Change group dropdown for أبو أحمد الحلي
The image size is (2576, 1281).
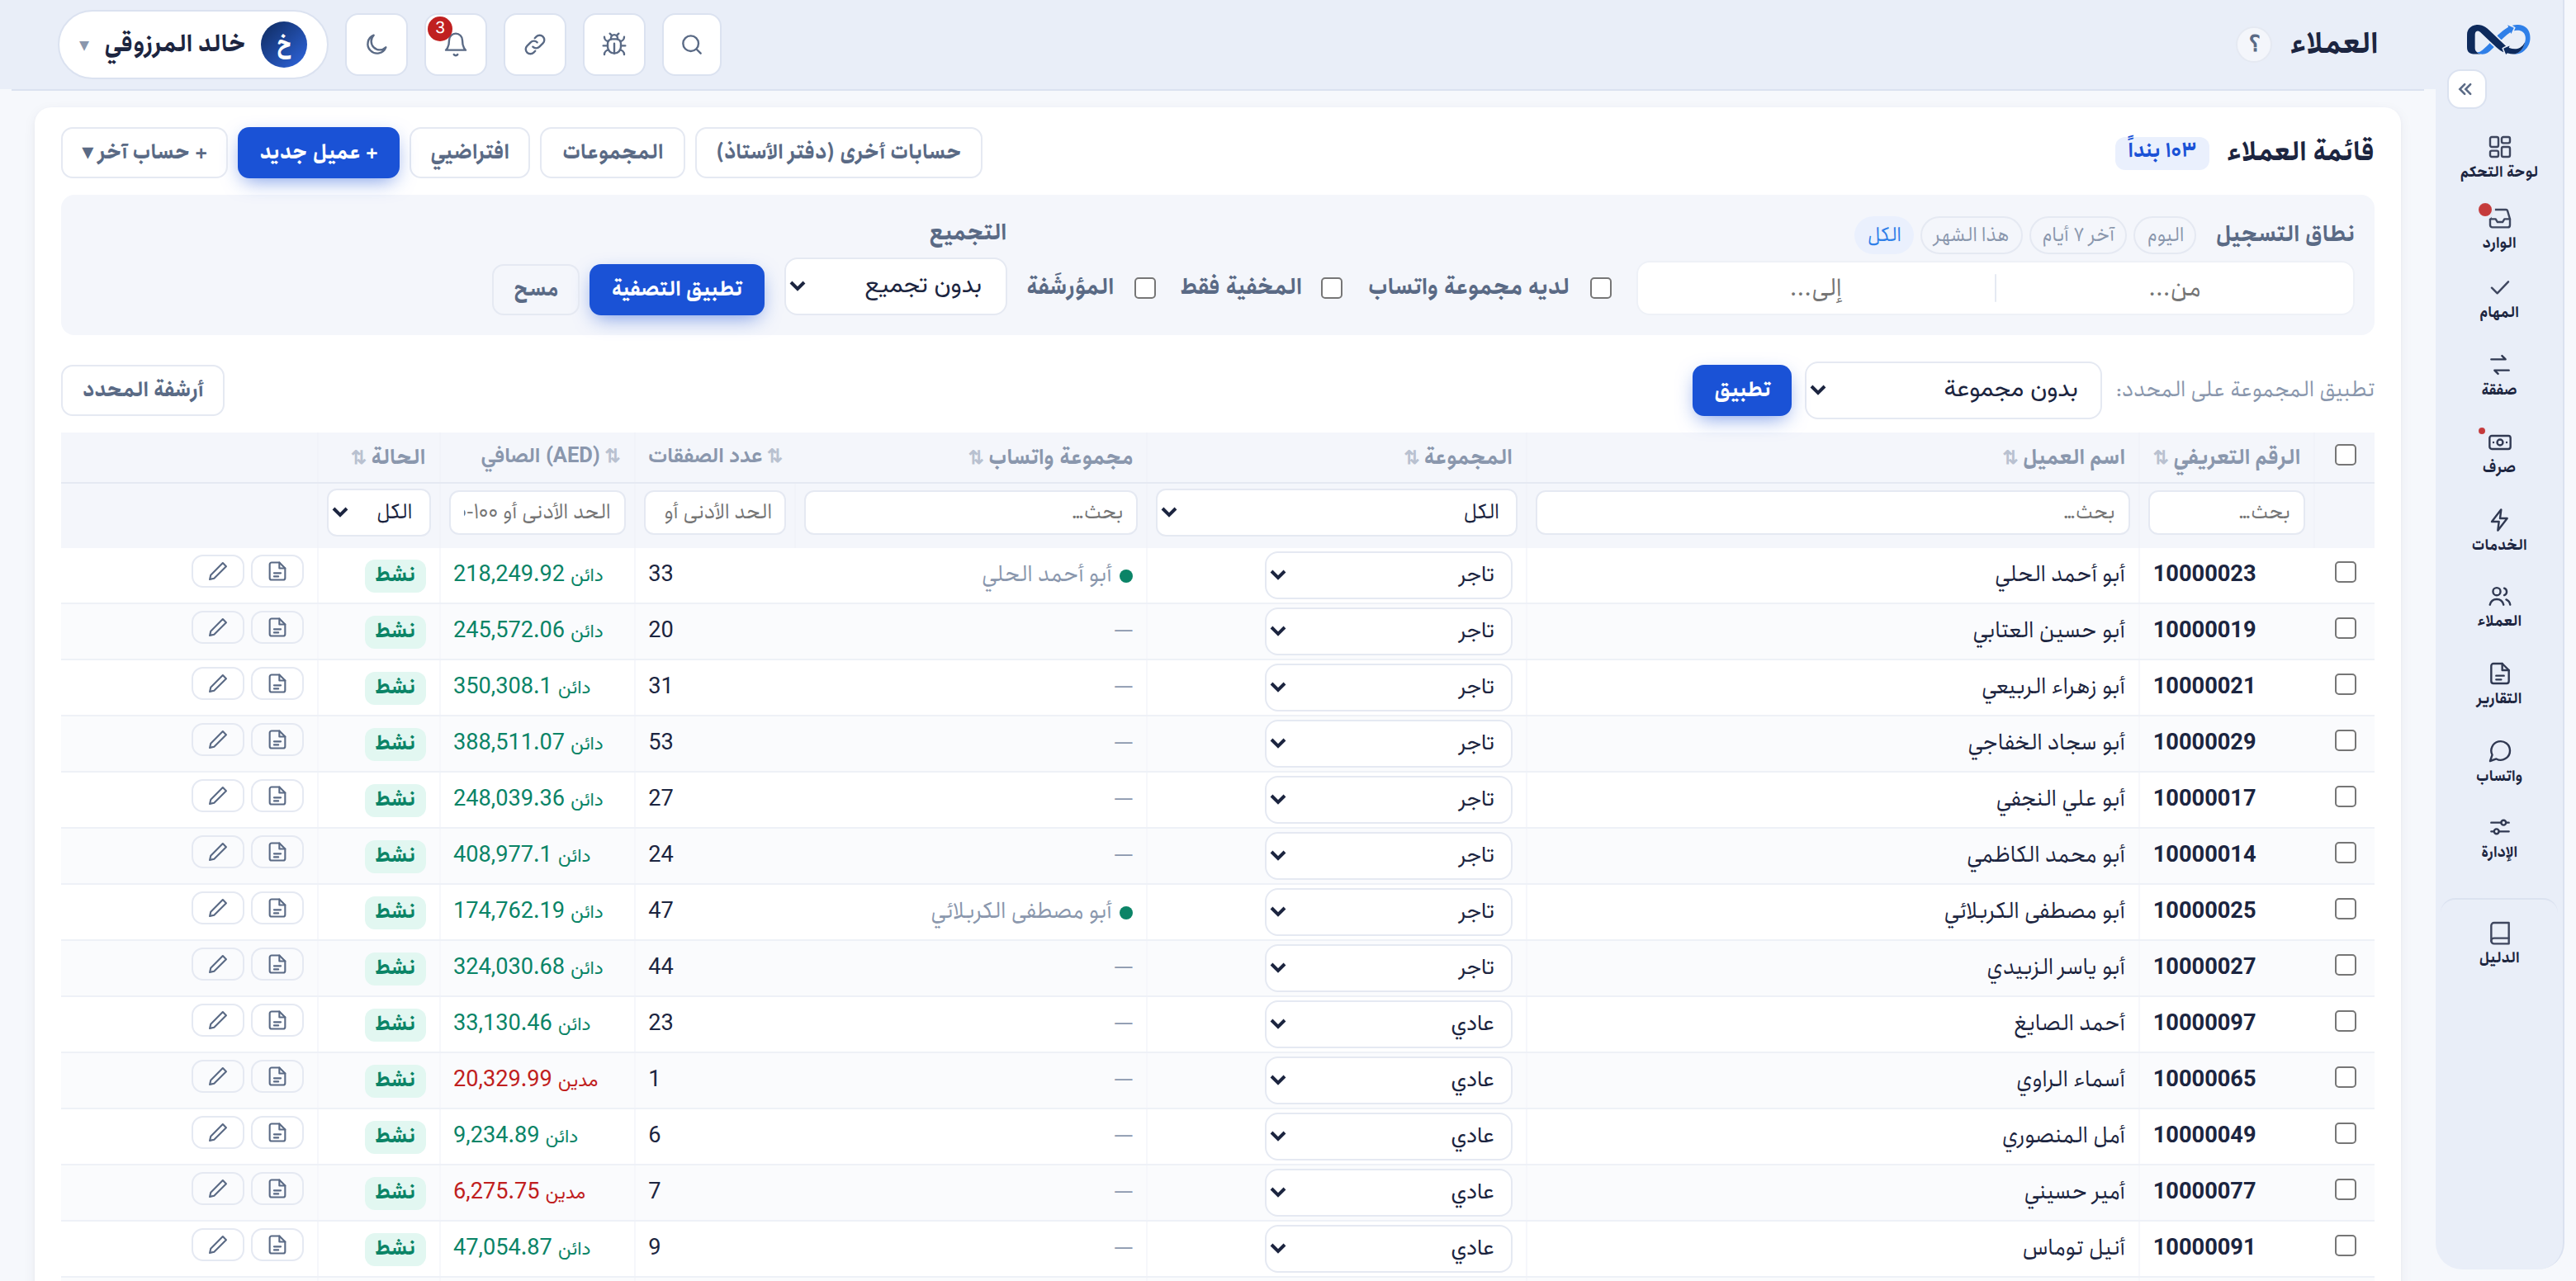1388,575
